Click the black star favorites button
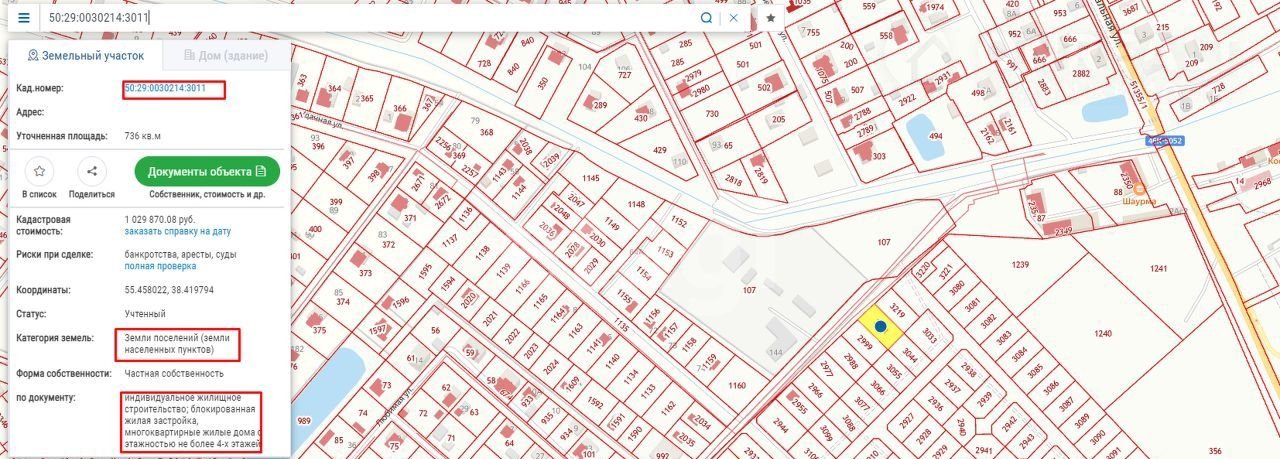The image size is (1280, 459). pyautogui.click(x=771, y=18)
